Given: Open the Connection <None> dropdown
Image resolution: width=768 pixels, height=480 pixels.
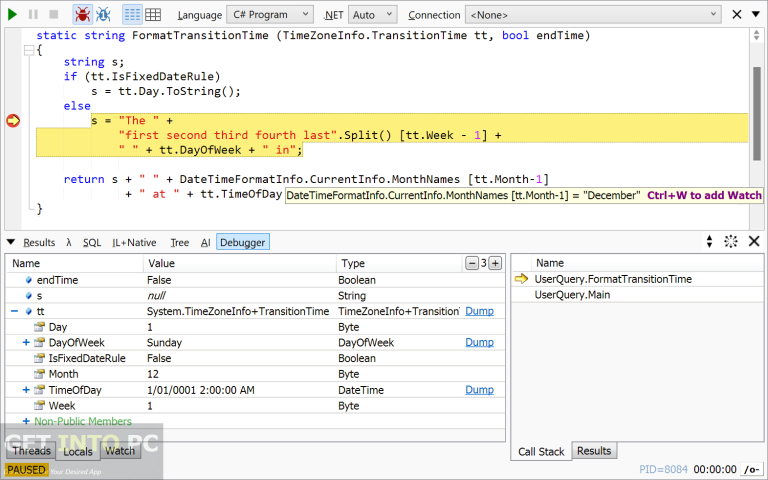Looking at the screenshot, I should 593,15.
